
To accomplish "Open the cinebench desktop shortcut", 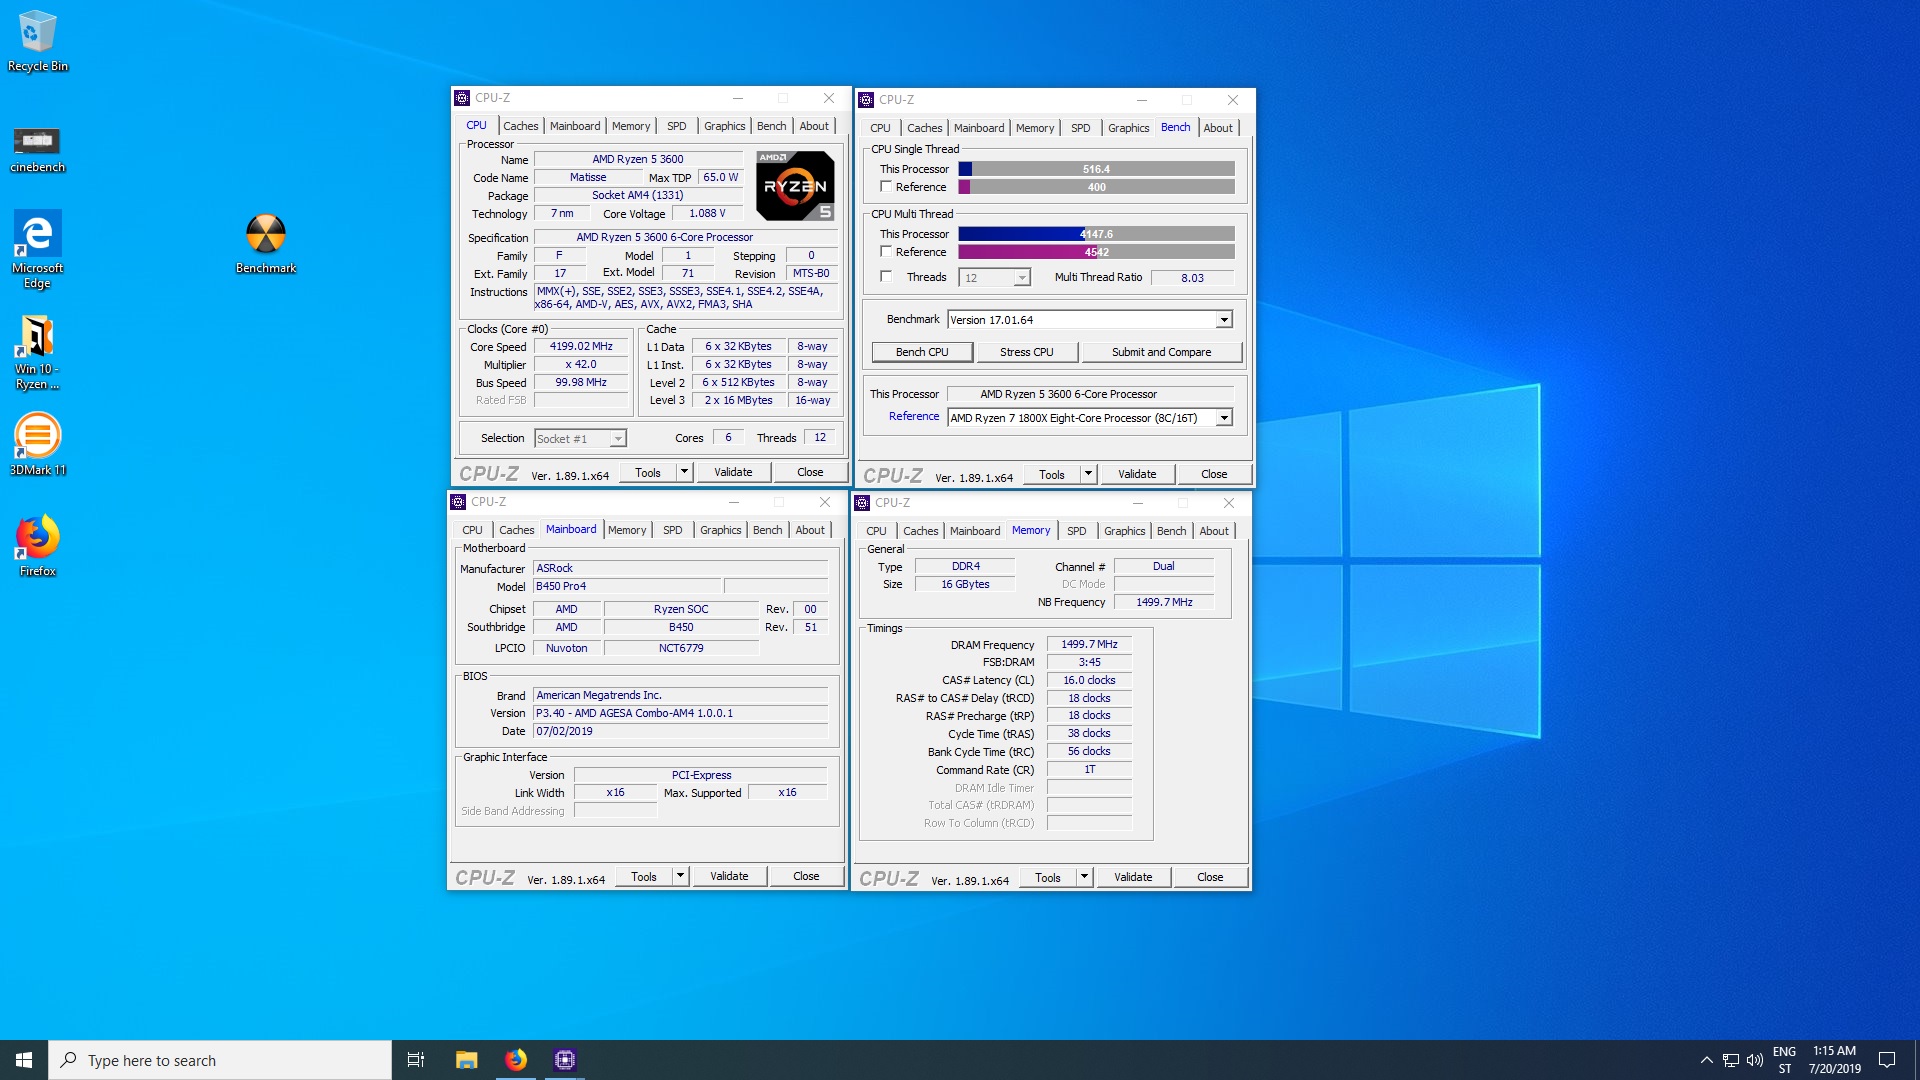I will [37, 149].
